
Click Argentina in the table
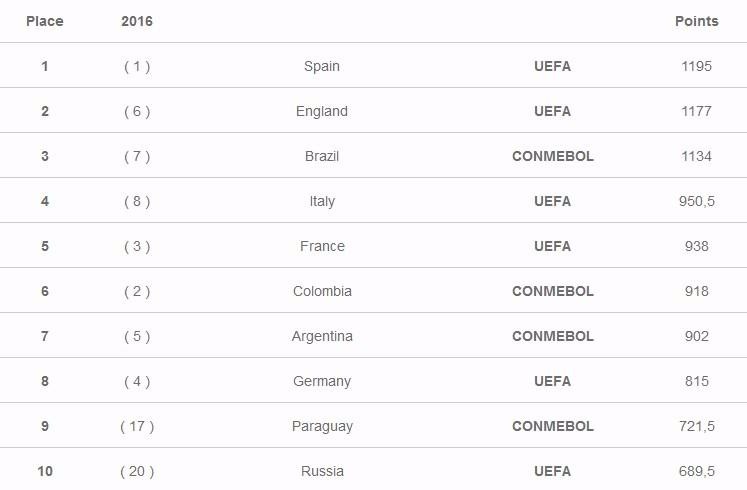(322, 336)
